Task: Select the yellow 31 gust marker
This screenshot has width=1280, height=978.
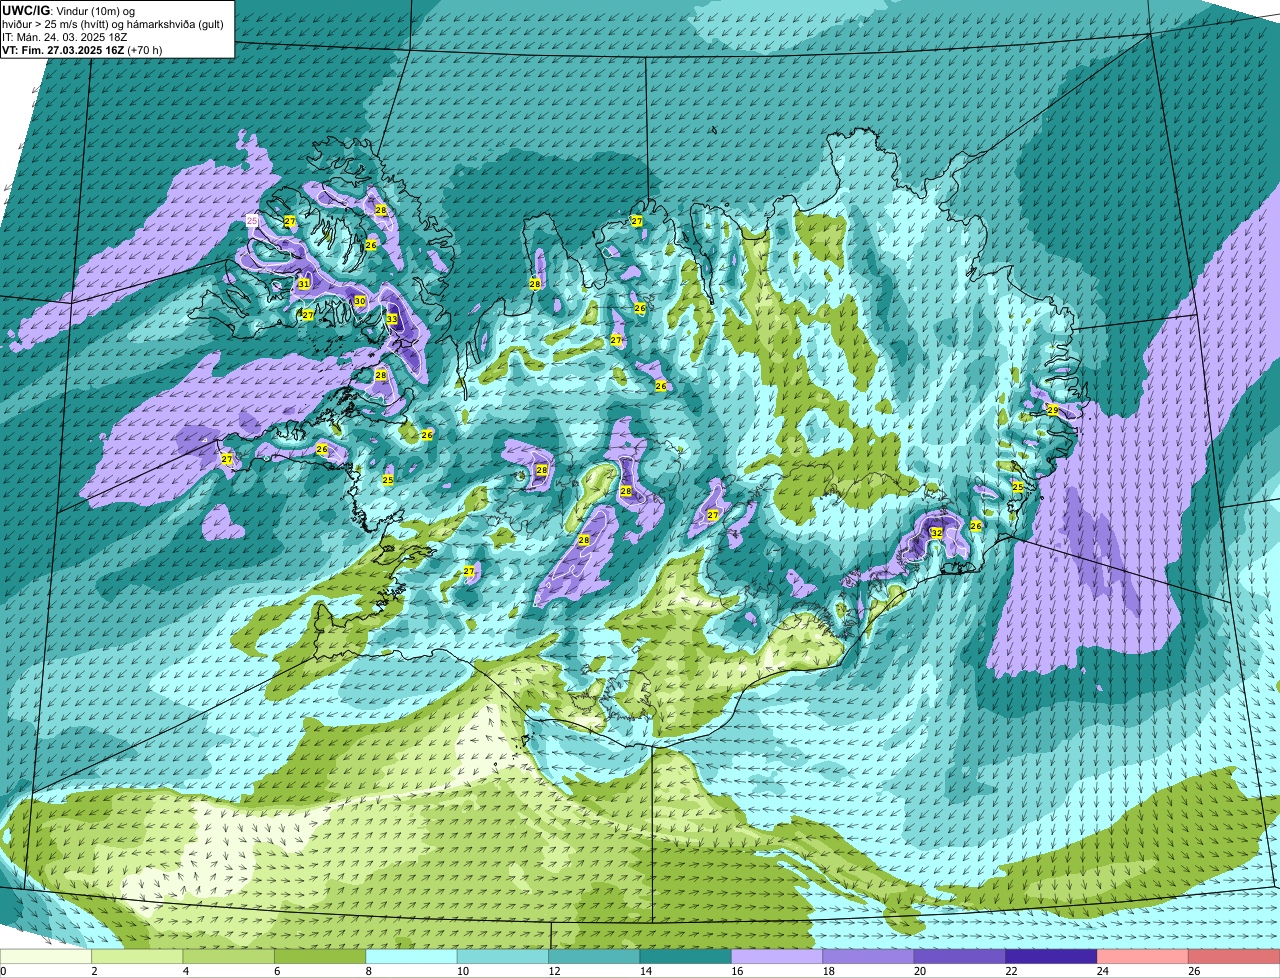Action: 304,284
